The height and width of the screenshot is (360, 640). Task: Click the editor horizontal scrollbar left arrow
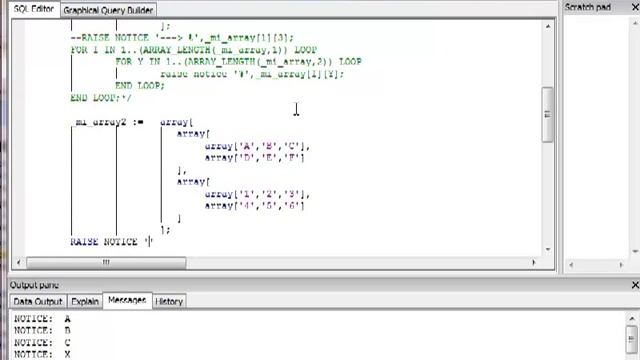18,262
